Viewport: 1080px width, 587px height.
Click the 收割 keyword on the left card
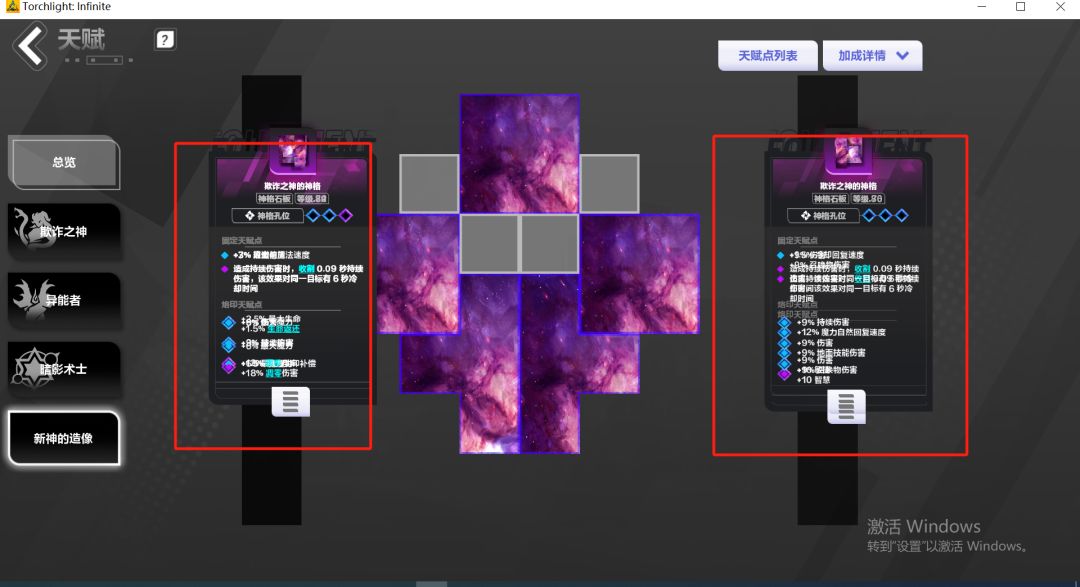(x=307, y=269)
